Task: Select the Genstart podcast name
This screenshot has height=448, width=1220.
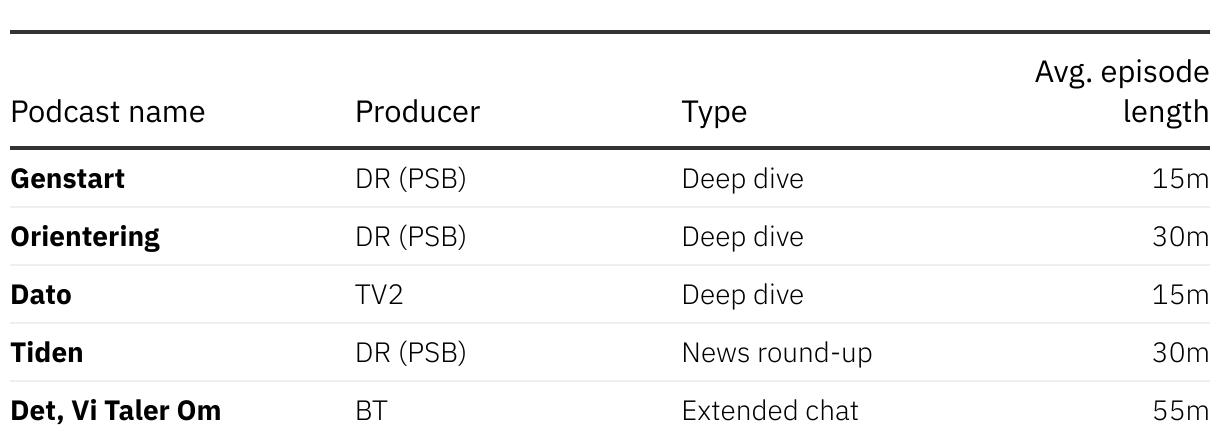Action: click(x=68, y=179)
